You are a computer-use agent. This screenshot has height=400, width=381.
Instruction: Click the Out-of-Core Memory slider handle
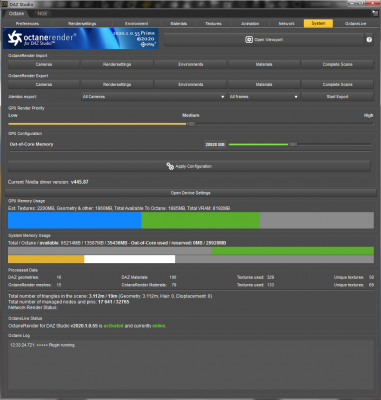(293, 144)
